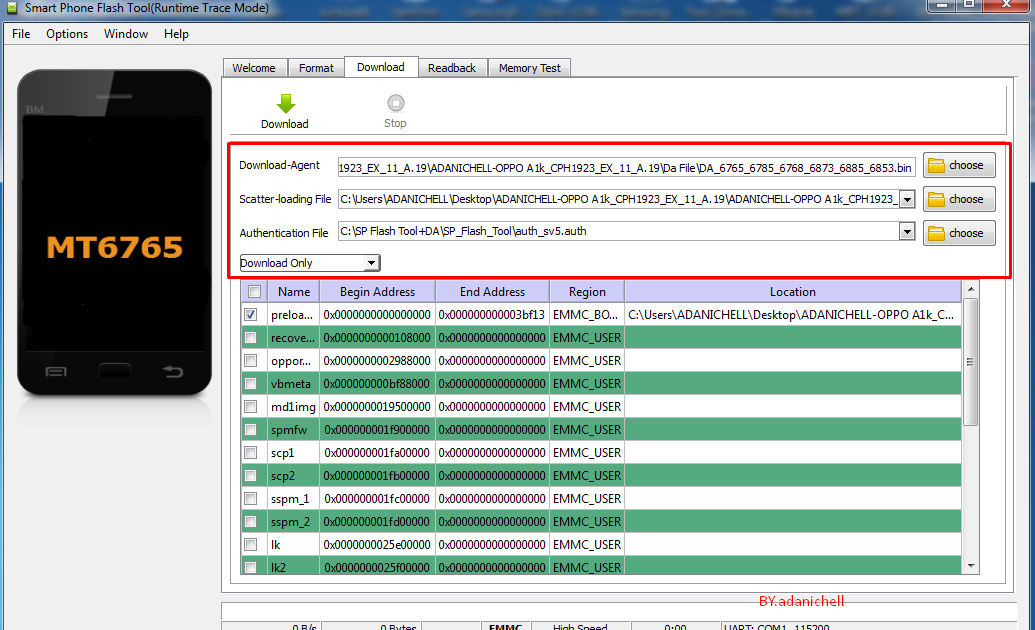Image resolution: width=1035 pixels, height=630 pixels.
Task: Enable the recovery partition checkbox
Action: point(251,337)
